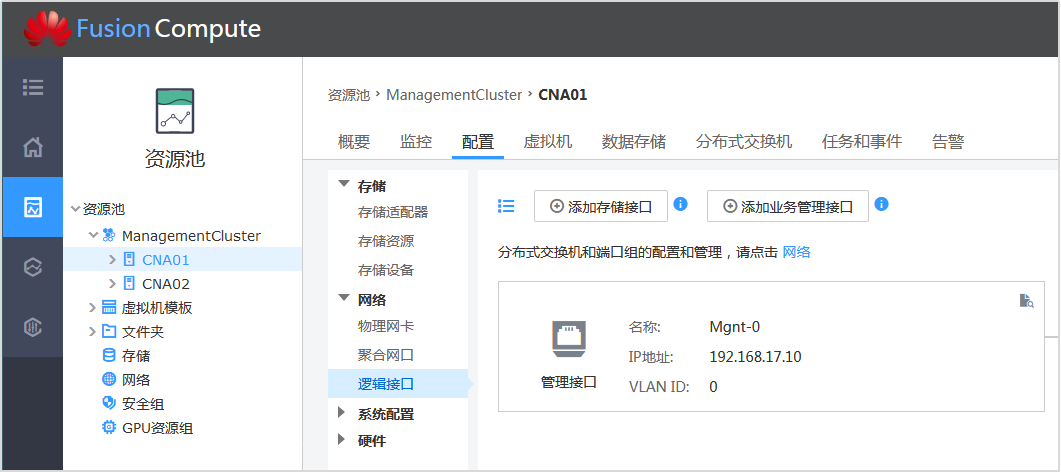Click the 网络 globe icon in the tree
This screenshot has width=1061, height=472.
(x=108, y=379)
